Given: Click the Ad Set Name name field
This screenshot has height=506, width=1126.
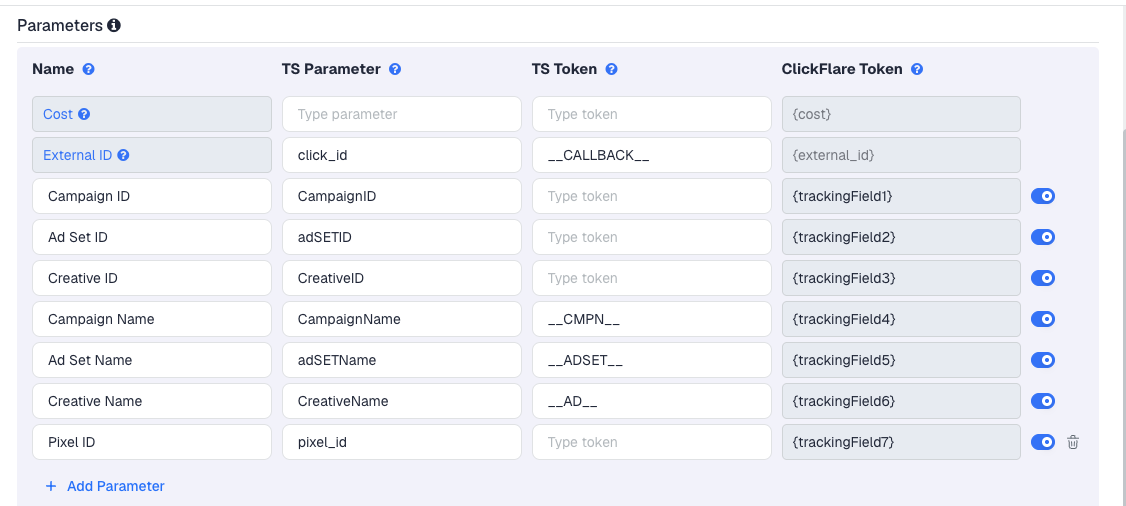Looking at the screenshot, I should tap(152, 360).
